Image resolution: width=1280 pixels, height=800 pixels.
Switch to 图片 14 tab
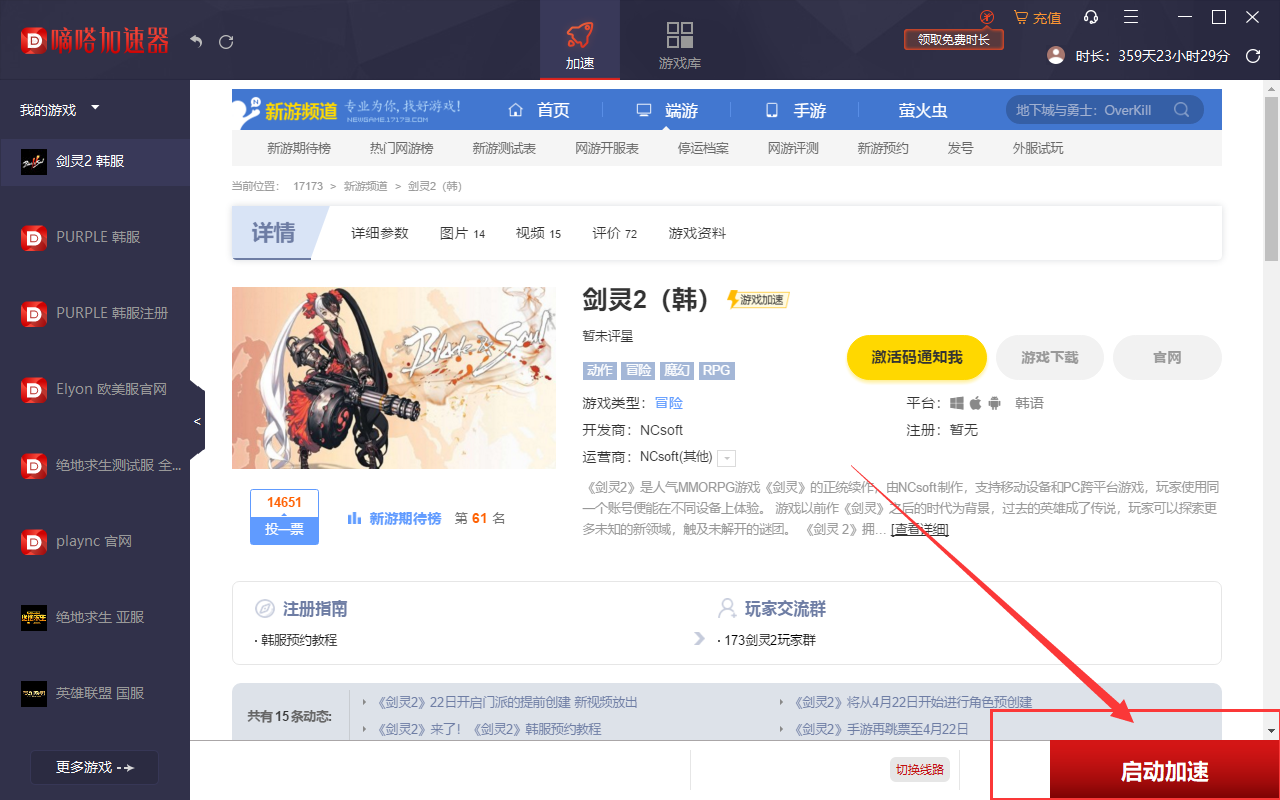pyautogui.click(x=462, y=233)
